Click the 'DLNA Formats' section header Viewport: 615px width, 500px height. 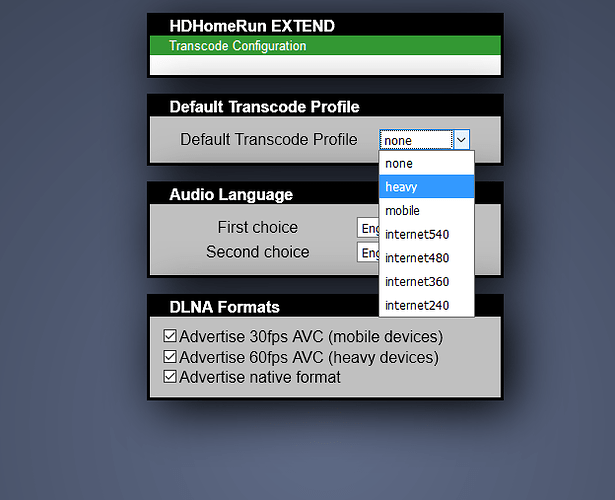224,307
